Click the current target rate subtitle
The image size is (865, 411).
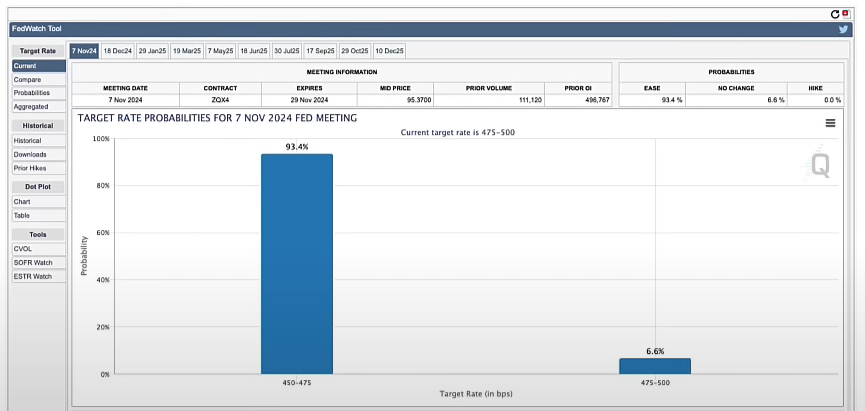click(x=457, y=132)
